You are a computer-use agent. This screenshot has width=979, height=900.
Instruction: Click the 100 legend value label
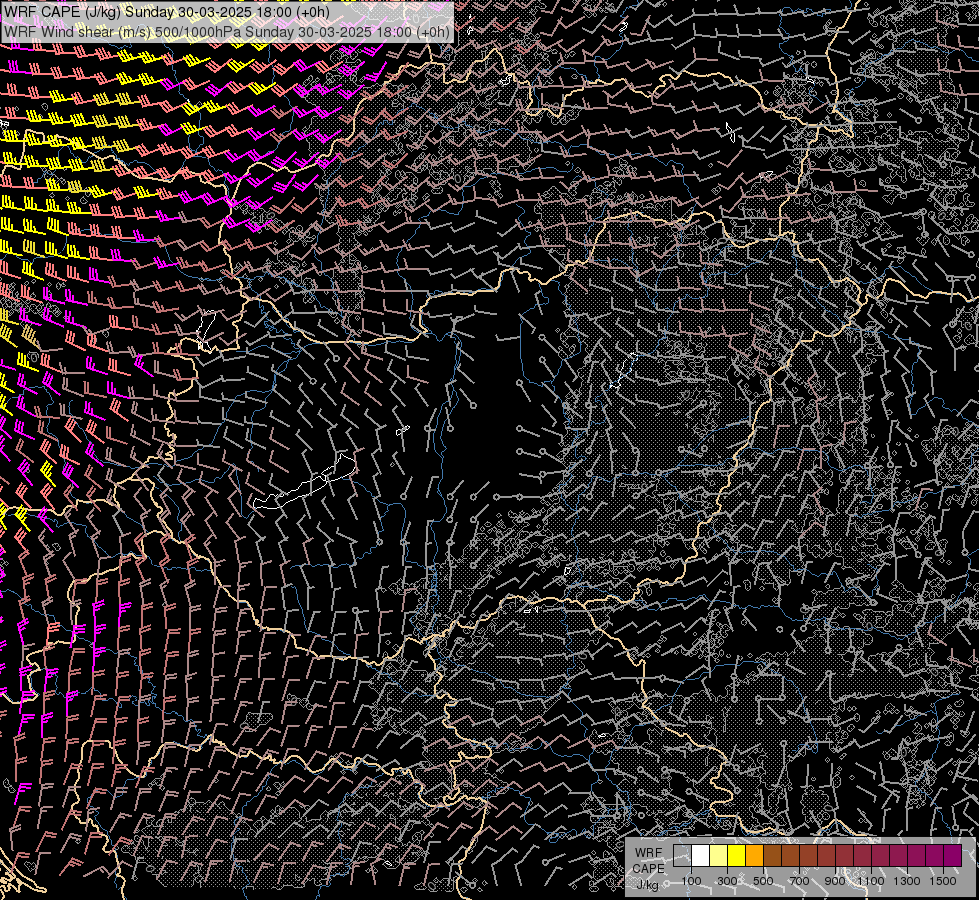[691, 881]
